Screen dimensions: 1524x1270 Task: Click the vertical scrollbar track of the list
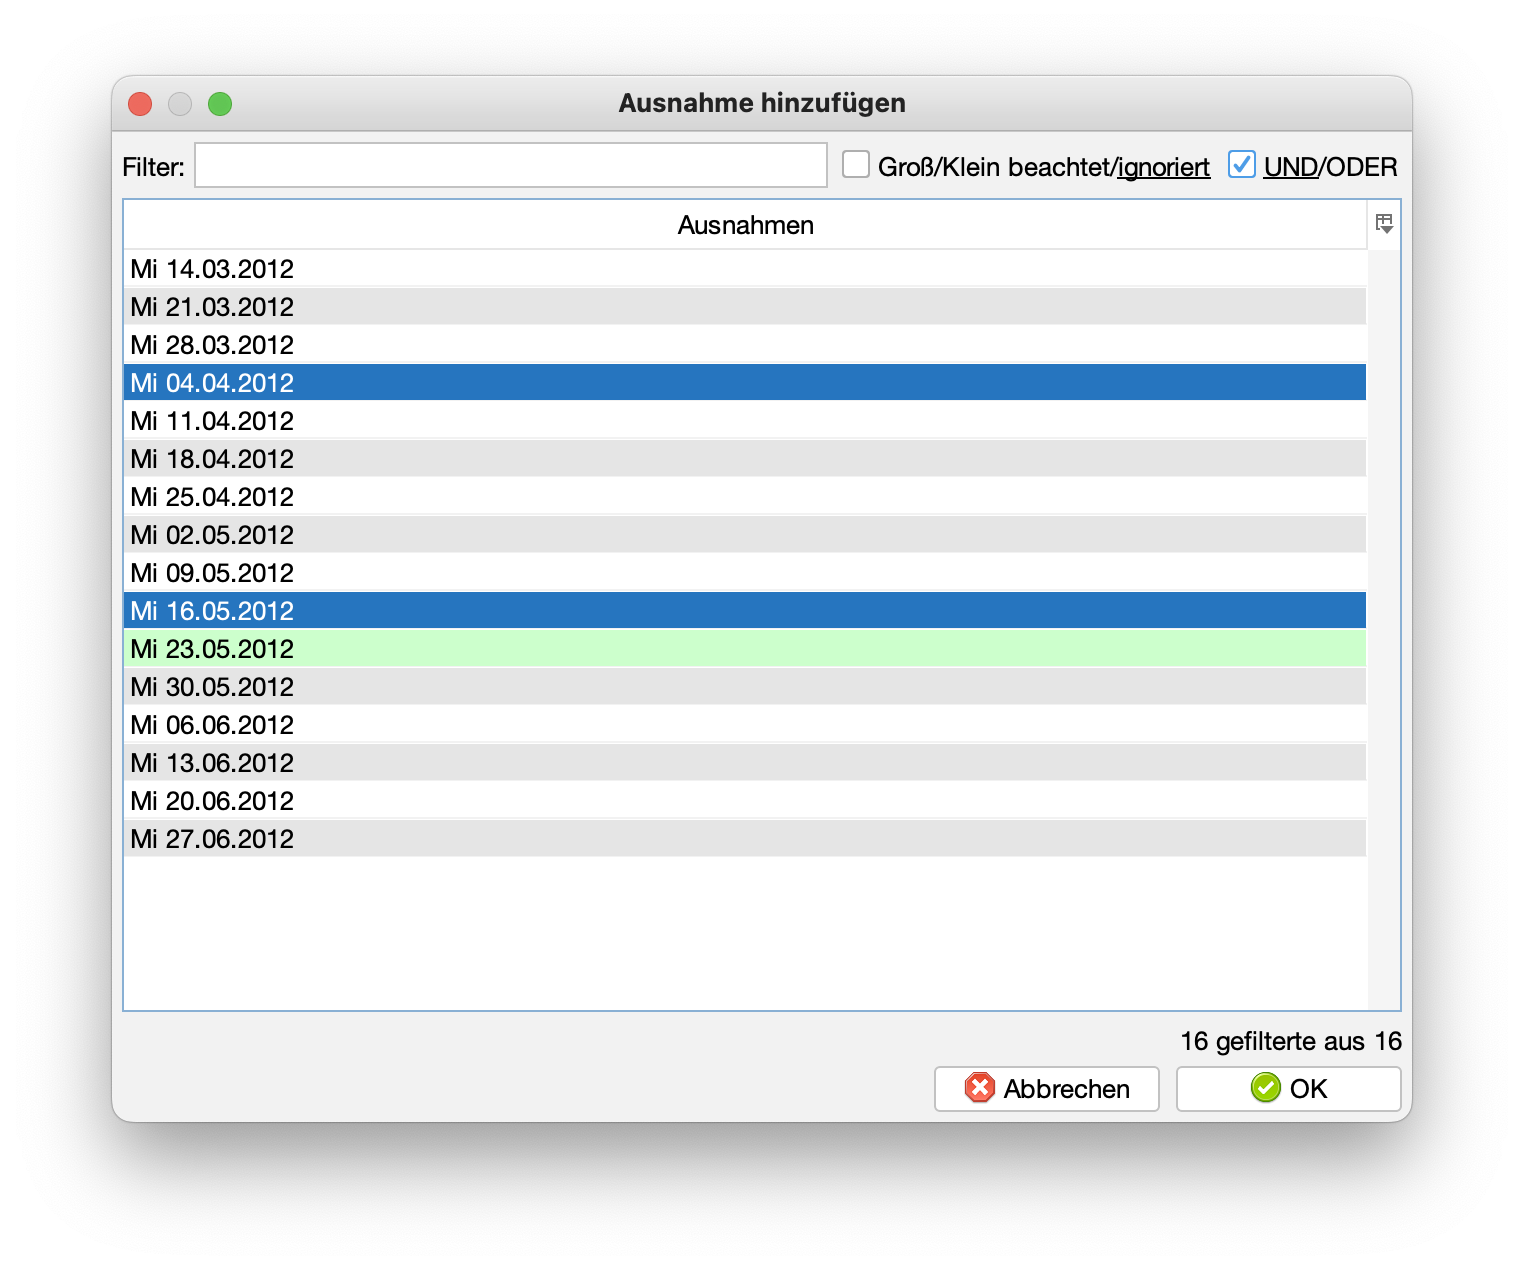tap(1384, 630)
